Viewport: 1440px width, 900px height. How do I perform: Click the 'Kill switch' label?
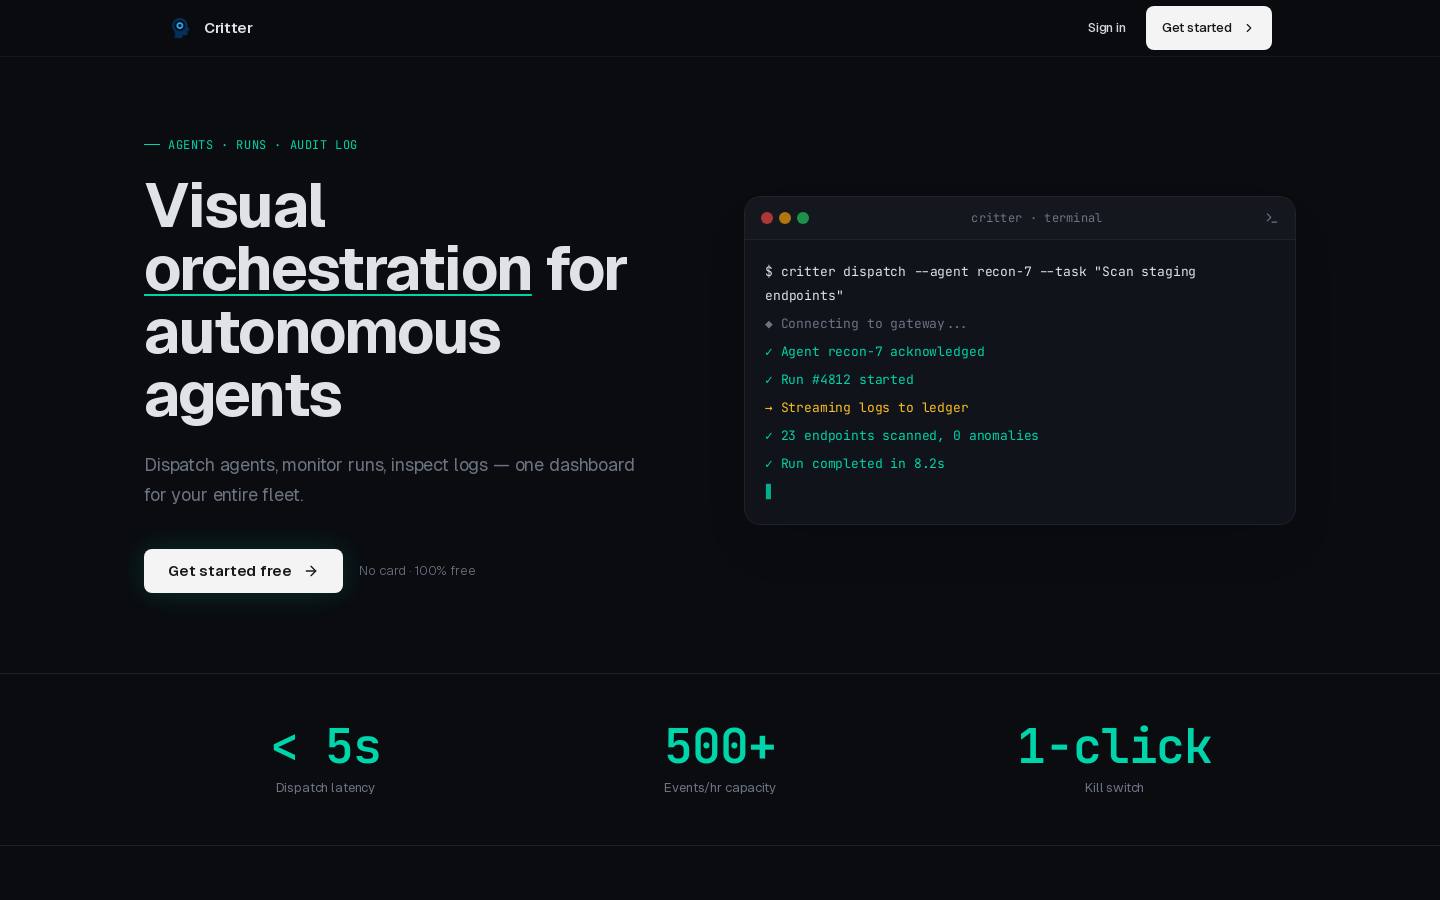(x=1114, y=788)
